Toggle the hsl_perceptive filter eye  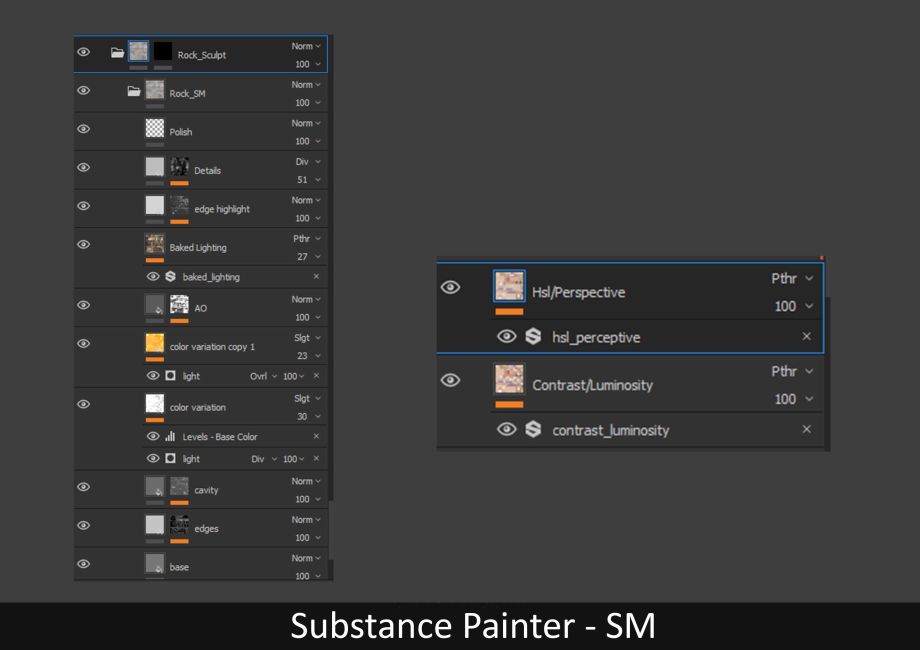pos(507,336)
